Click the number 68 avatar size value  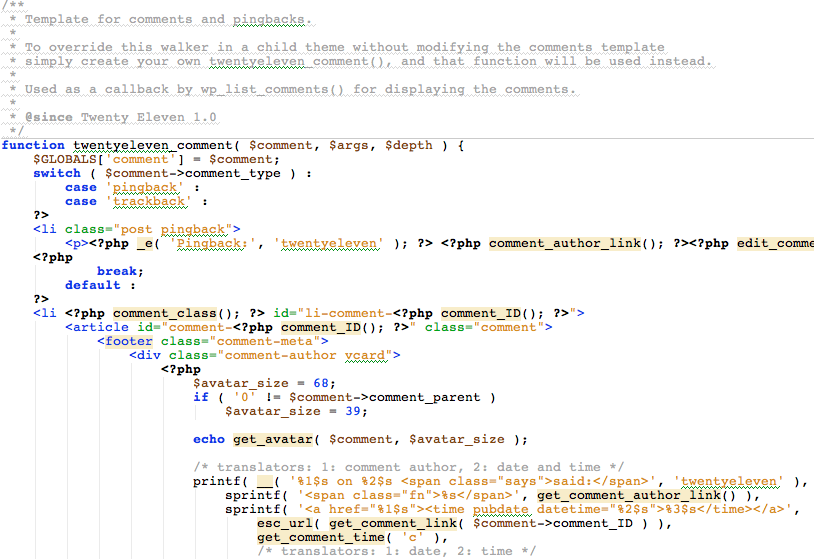(x=321, y=384)
